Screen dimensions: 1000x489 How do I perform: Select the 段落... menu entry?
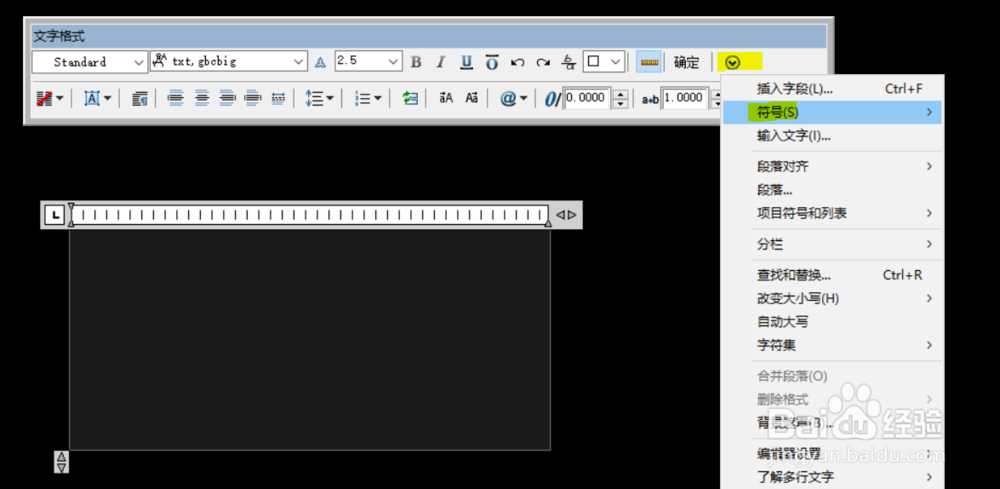pos(832,190)
